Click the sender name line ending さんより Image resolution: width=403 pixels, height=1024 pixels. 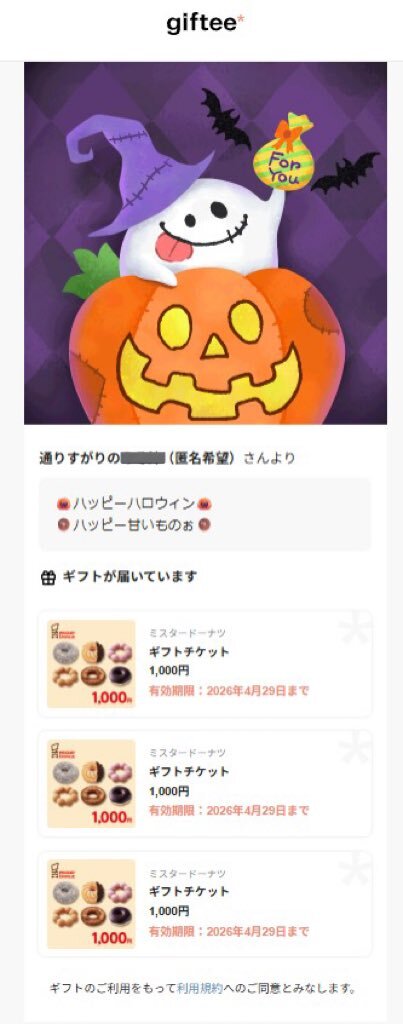pyautogui.click(x=167, y=458)
